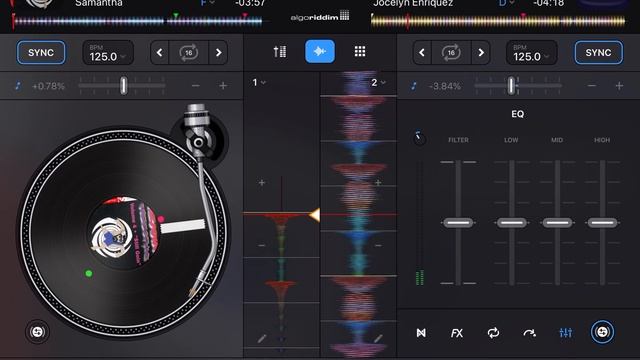Click the deck 2 scrolling waveform
The image size is (640, 360).
point(358,214)
